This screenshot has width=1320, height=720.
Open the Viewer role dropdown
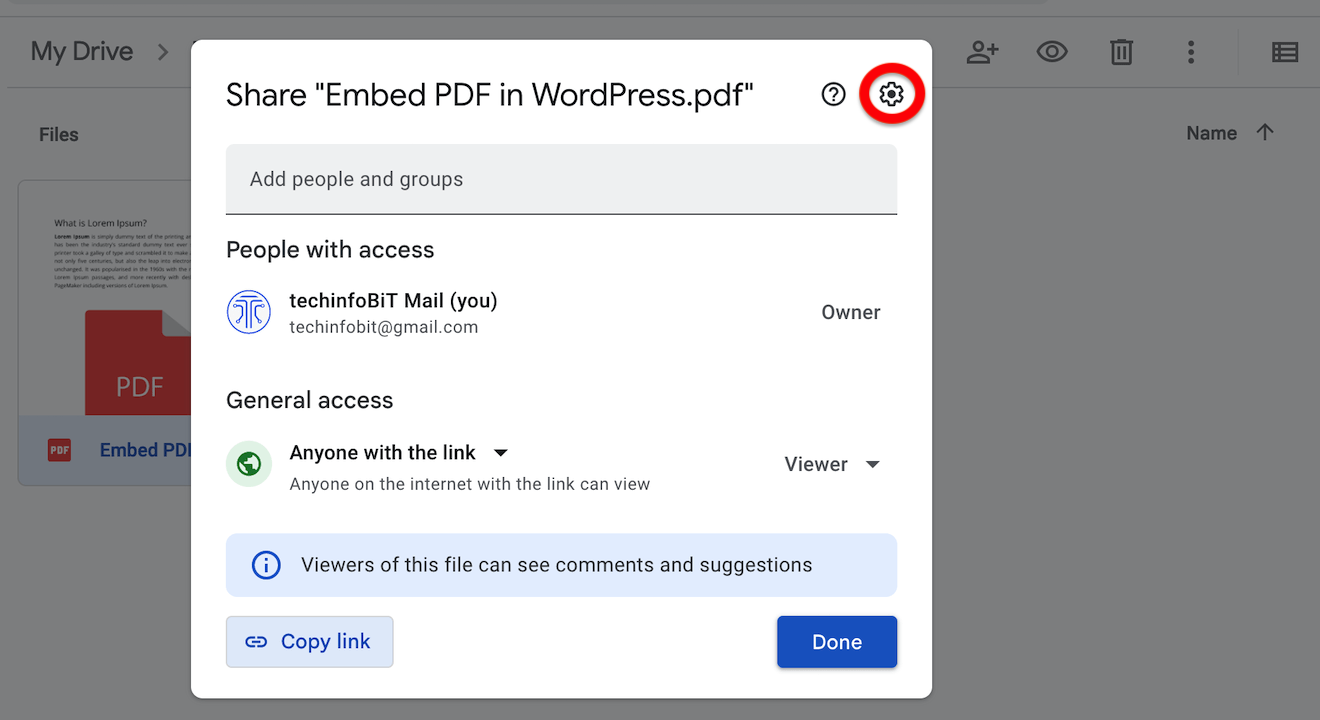(832, 464)
